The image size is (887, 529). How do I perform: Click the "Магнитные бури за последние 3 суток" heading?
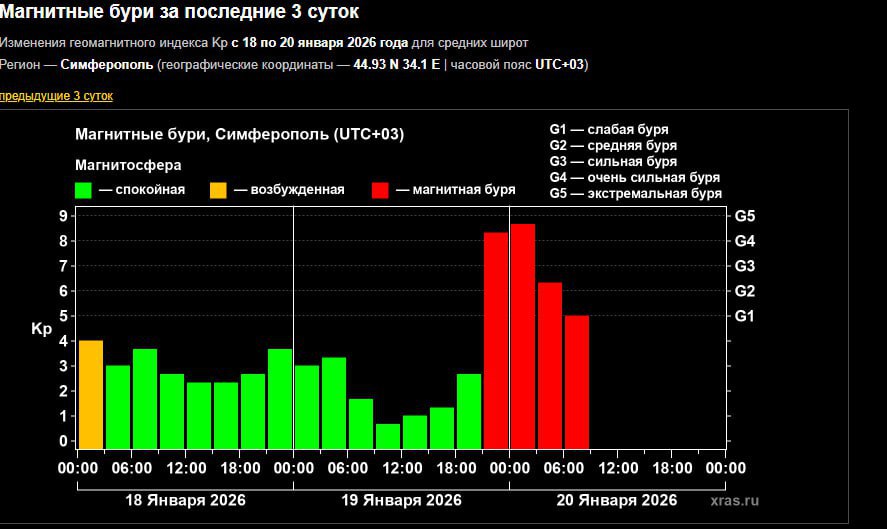[180, 13]
